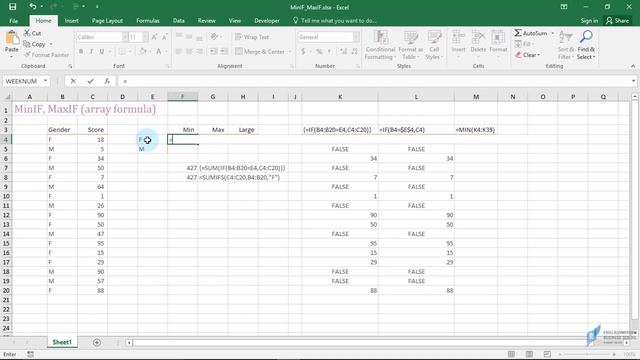Screen dimensions: 640x360
Task: Click row 7 header
Action: tap(6, 168)
